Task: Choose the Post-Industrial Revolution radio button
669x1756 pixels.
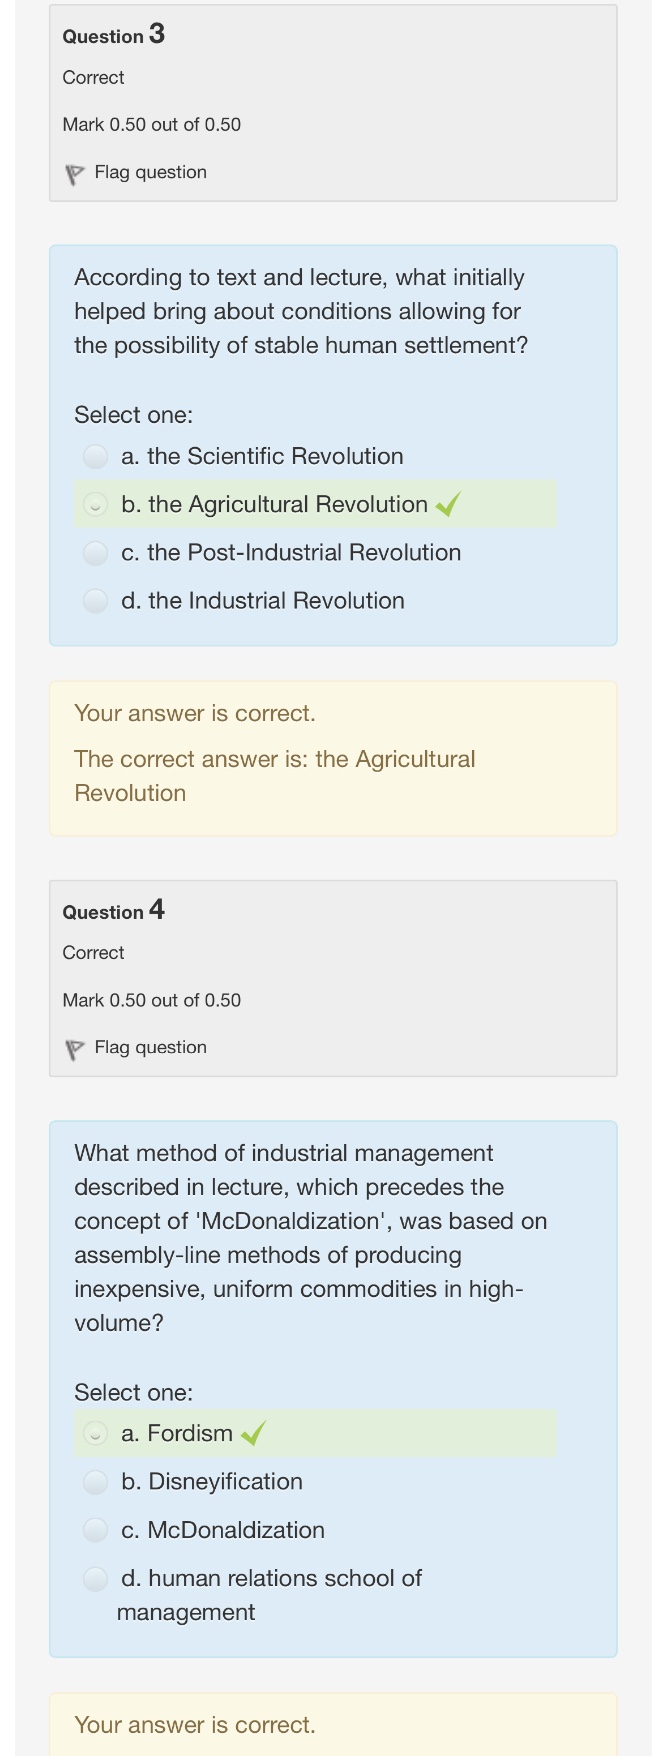Action: pos(95,553)
